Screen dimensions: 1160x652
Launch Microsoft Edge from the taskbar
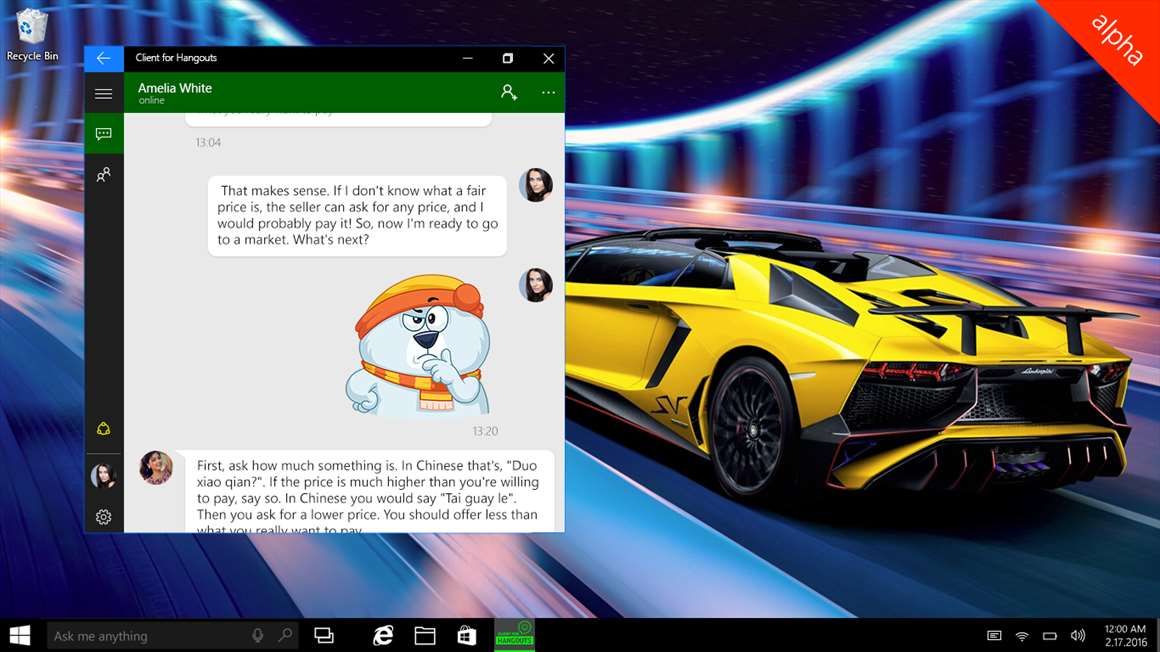pos(382,634)
